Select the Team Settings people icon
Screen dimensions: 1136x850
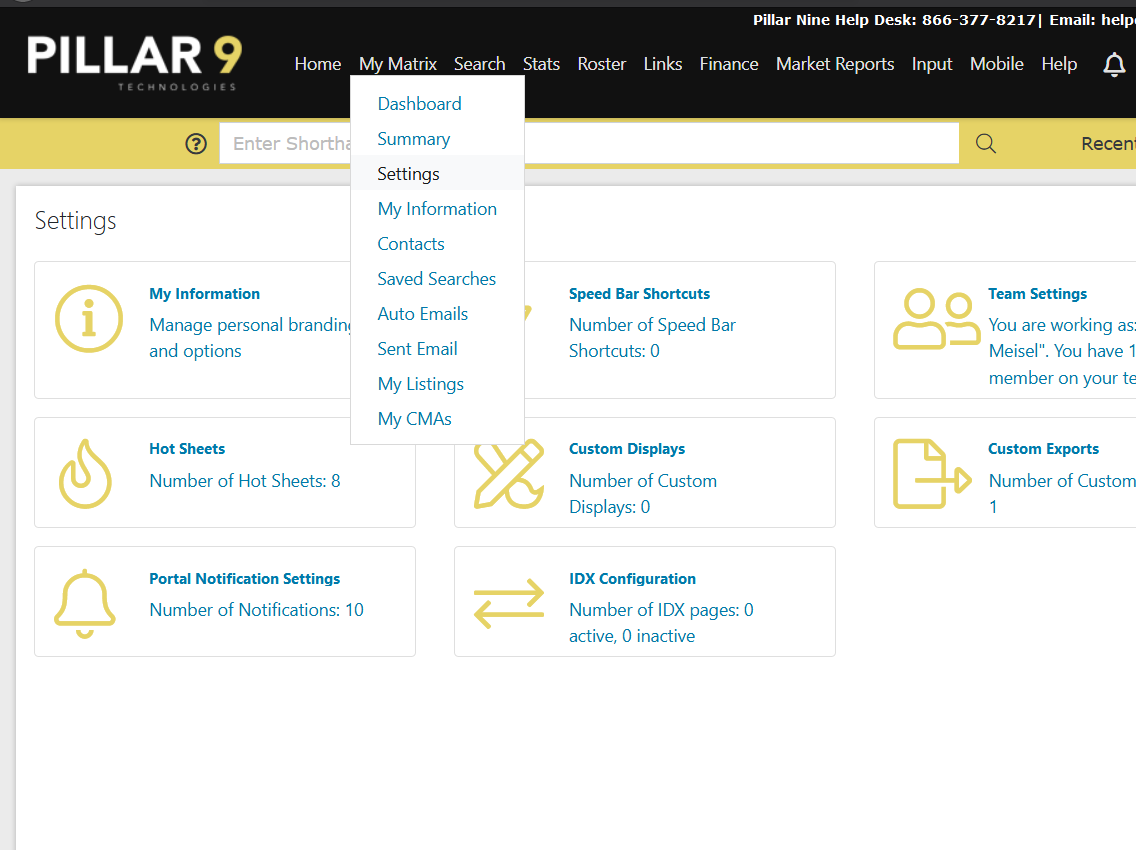(x=936, y=320)
